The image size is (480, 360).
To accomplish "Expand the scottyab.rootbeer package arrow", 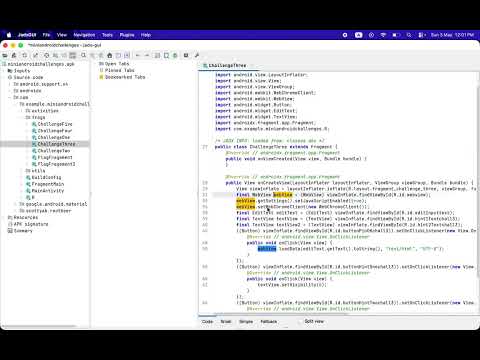I will (x=16, y=211).
